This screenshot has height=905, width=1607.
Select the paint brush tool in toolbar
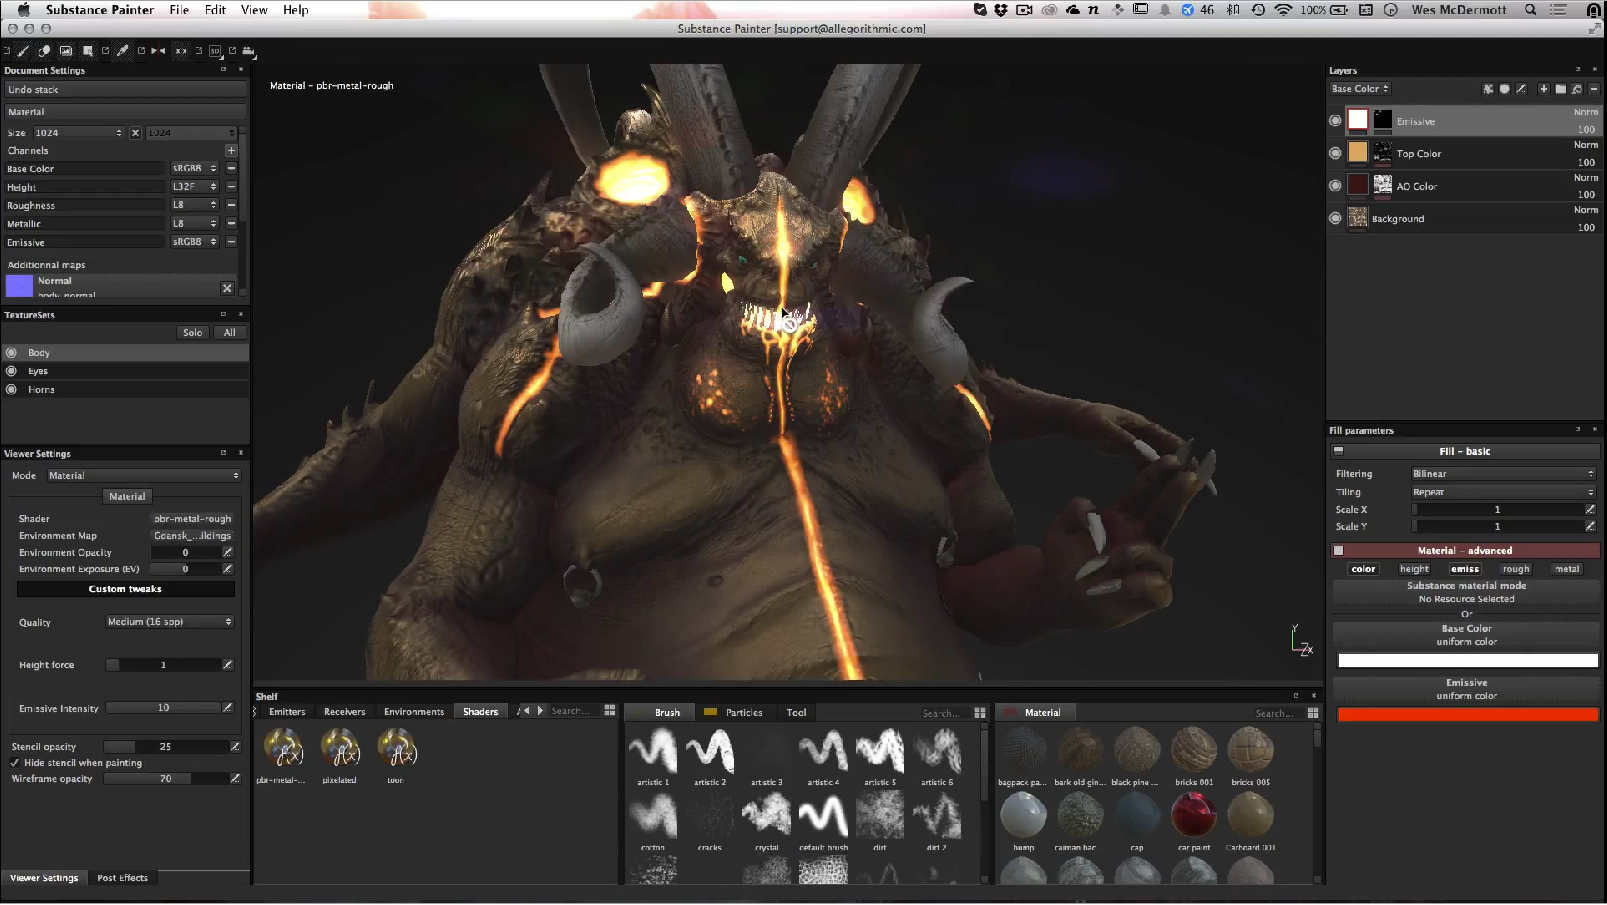pos(24,50)
